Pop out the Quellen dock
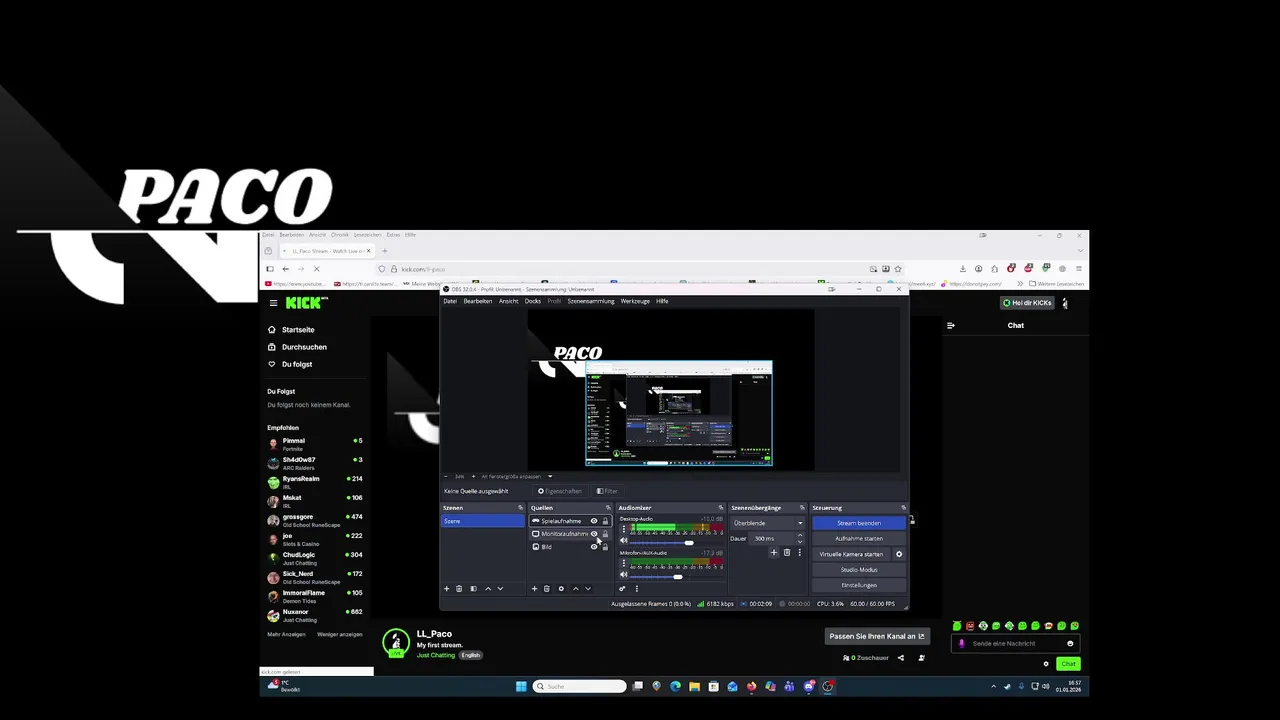Image resolution: width=1280 pixels, height=720 pixels. (x=608, y=508)
